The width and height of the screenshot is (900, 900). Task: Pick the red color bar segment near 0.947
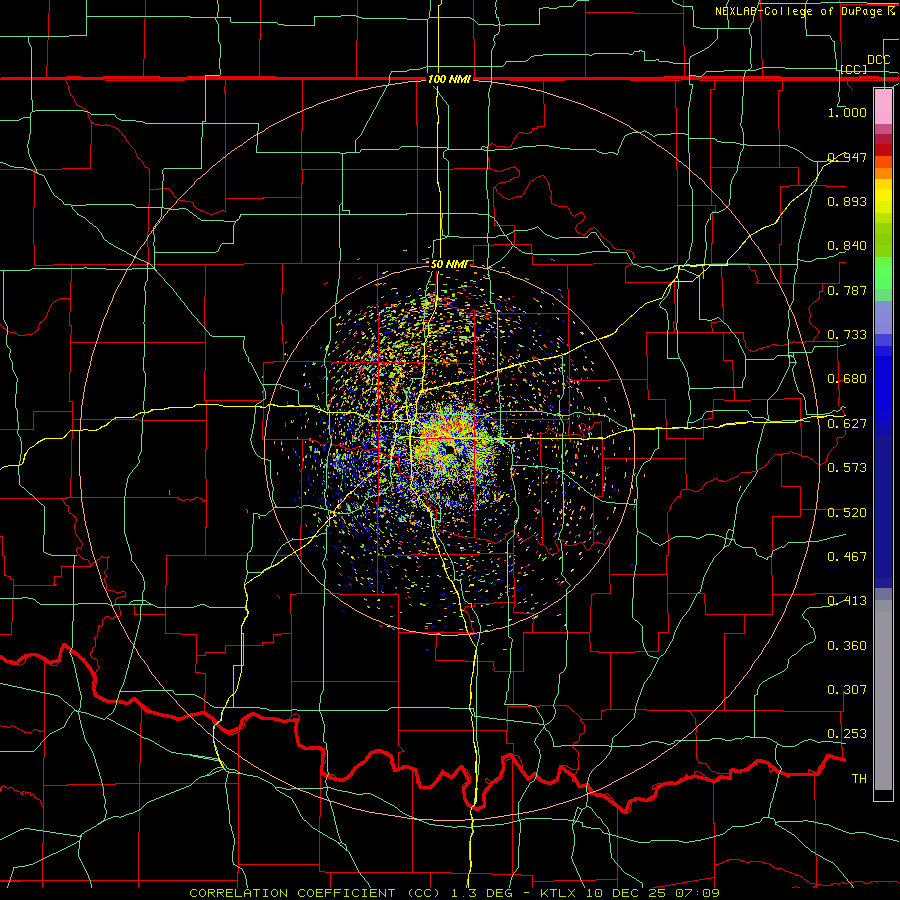pyautogui.click(x=883, y=150)
